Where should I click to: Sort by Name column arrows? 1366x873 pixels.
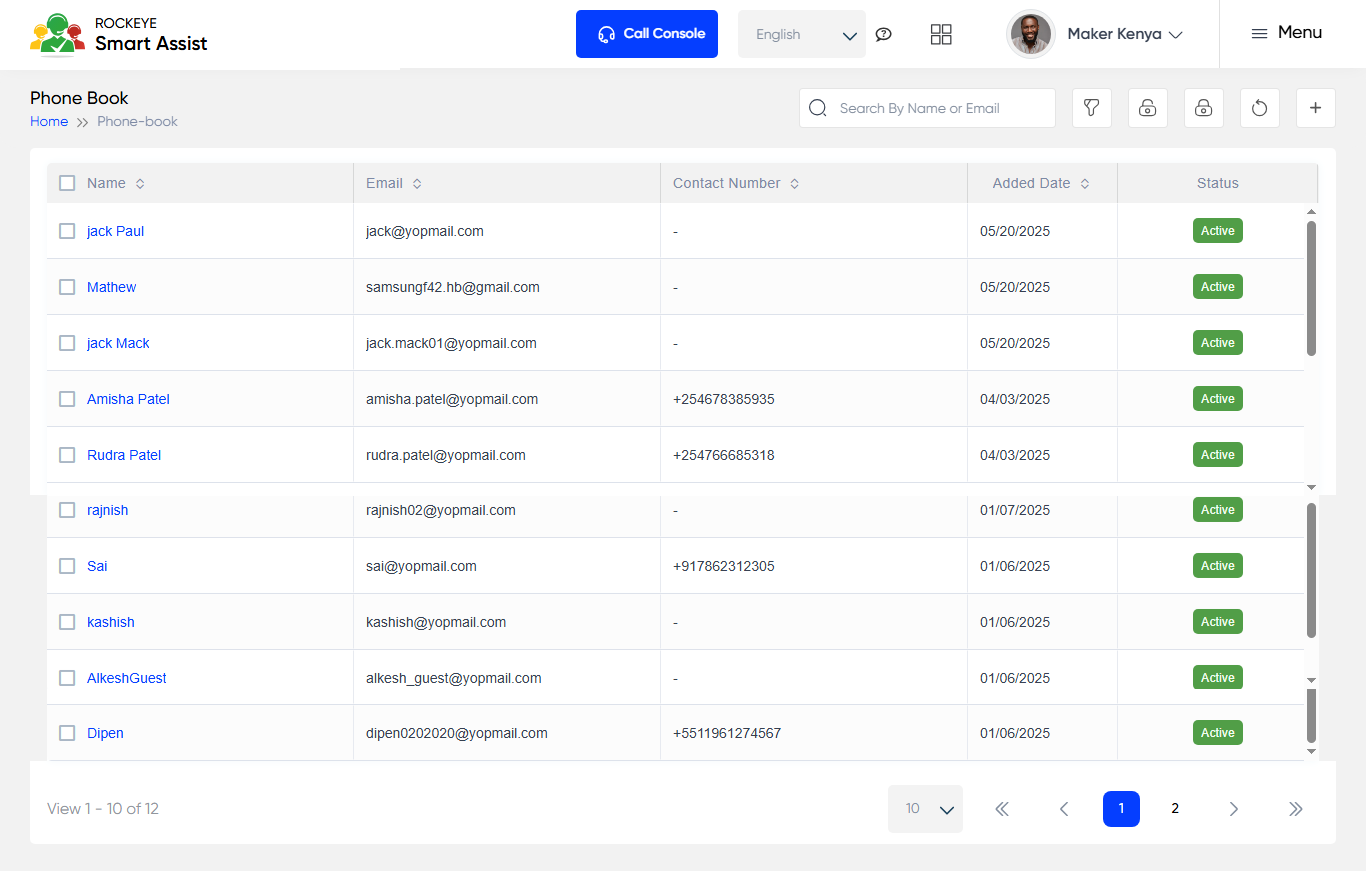[140, 184]
